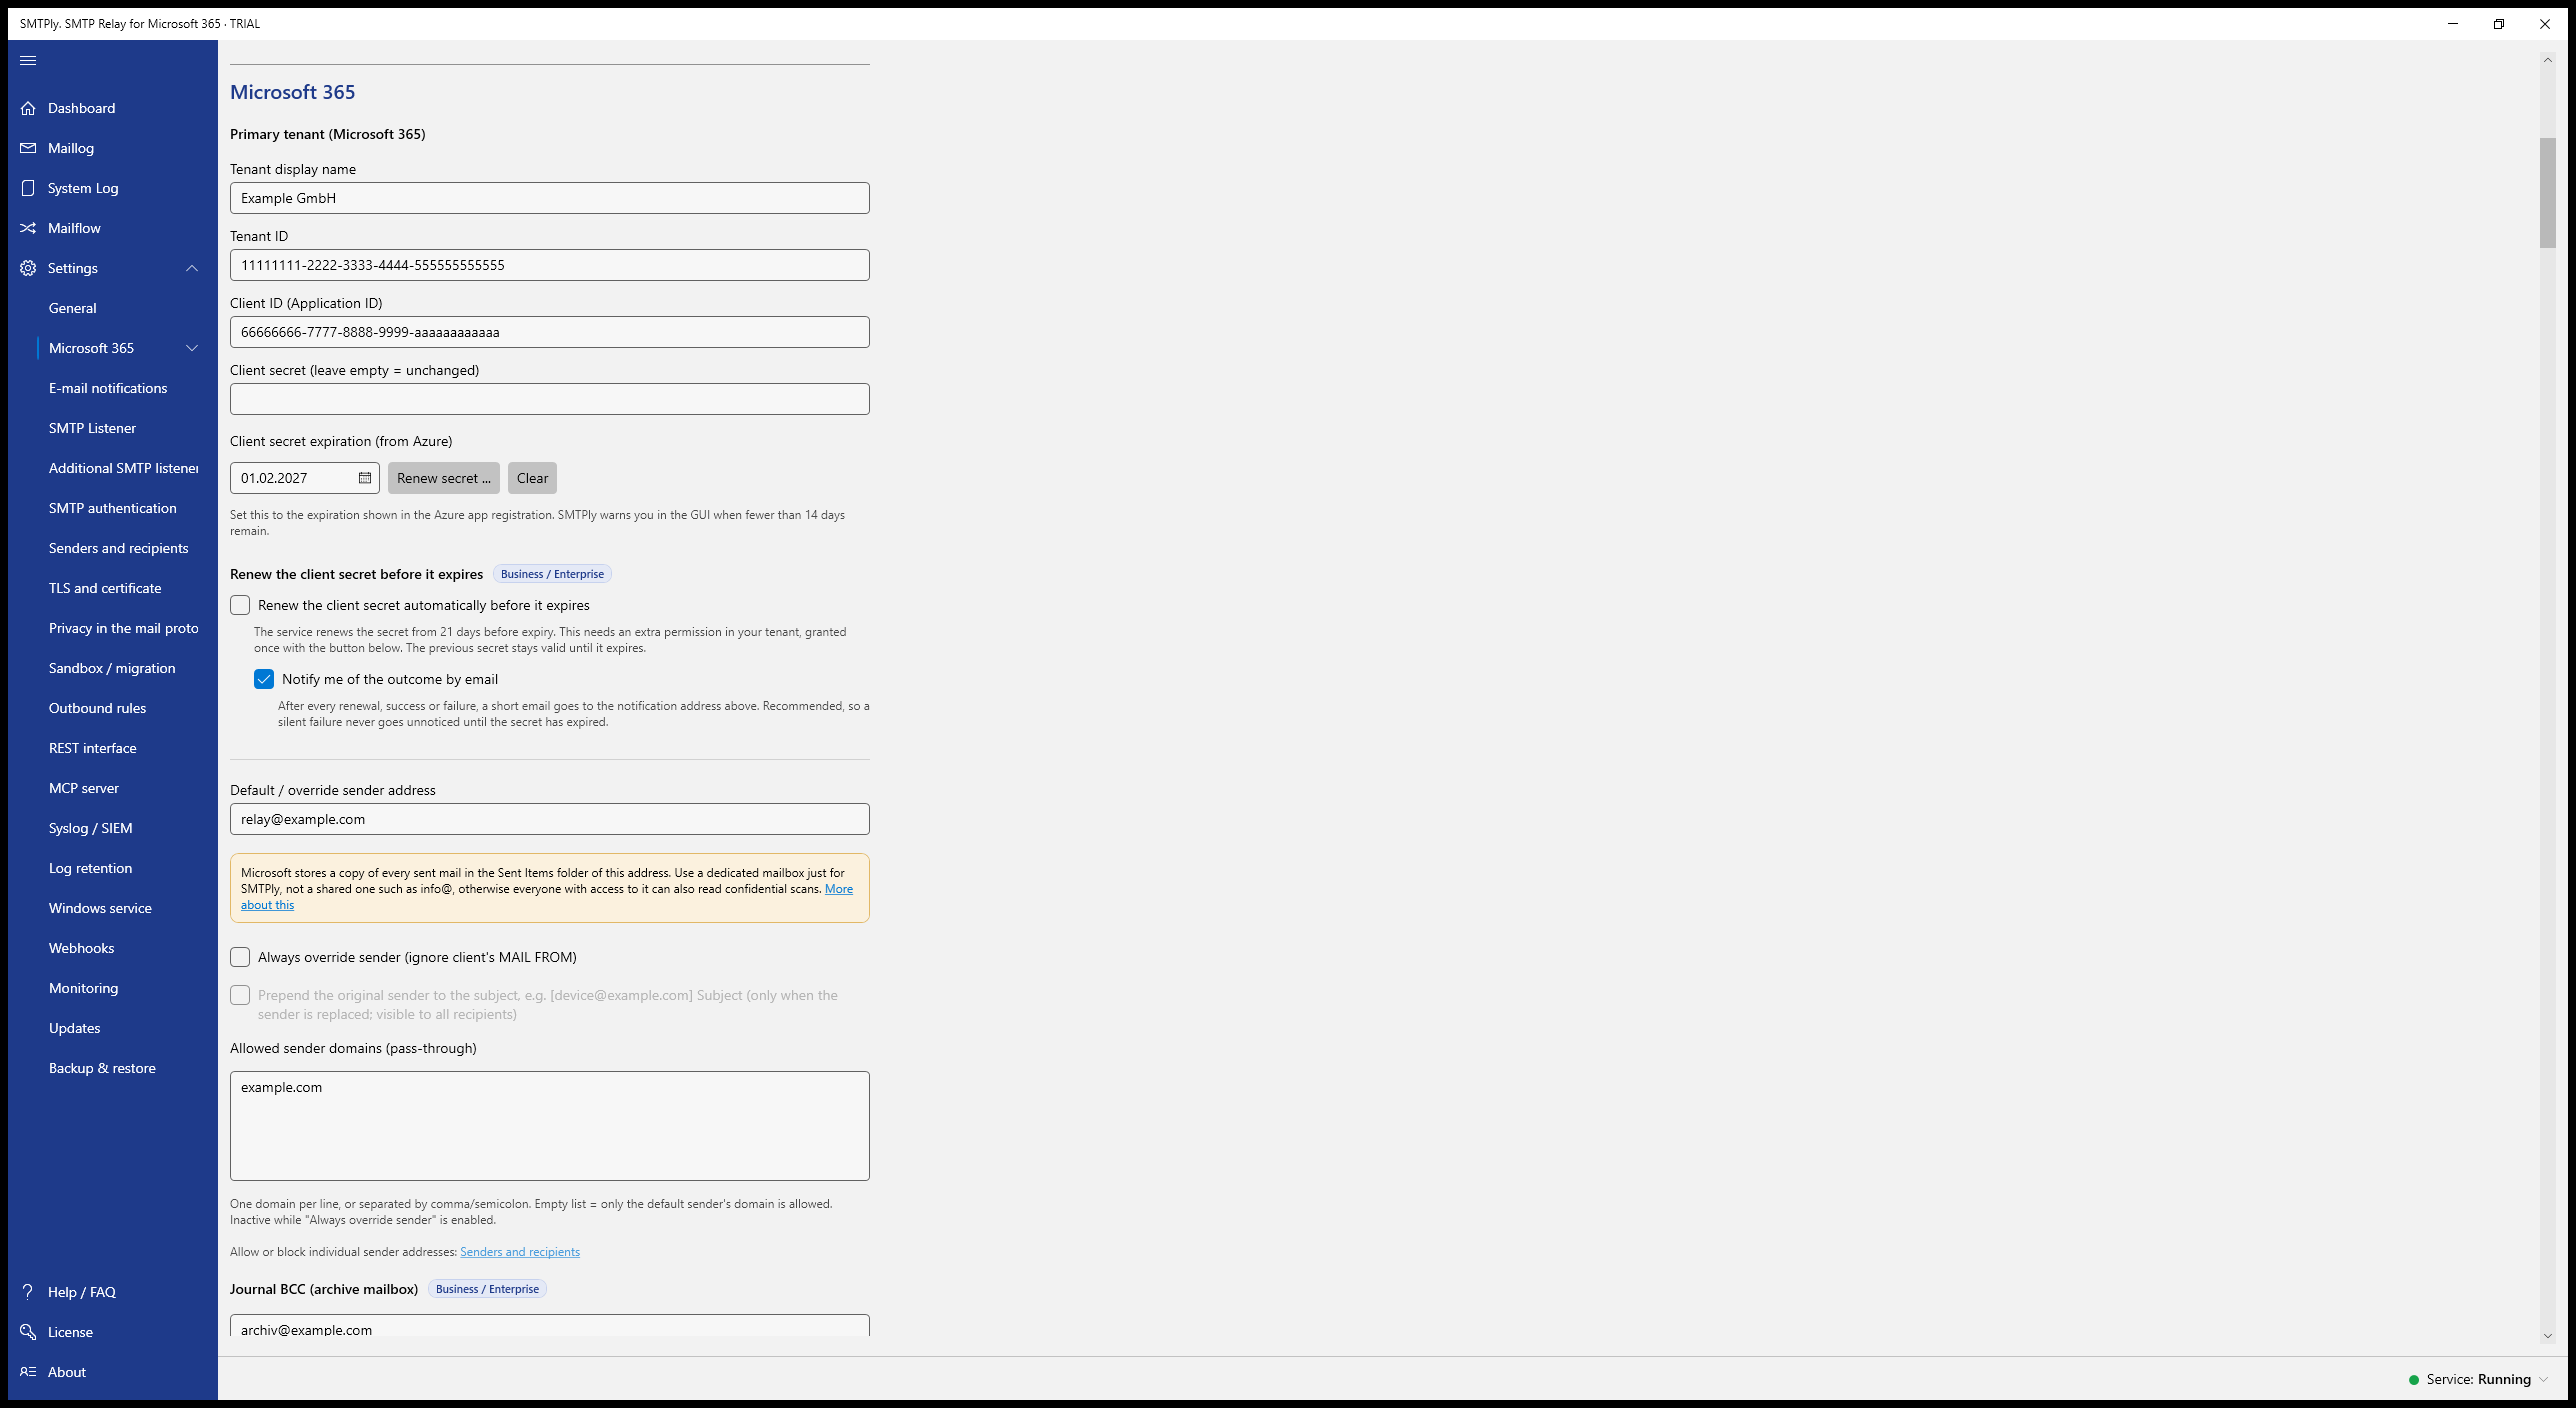Open the Senders and recipients link

tap(520, 1252)
